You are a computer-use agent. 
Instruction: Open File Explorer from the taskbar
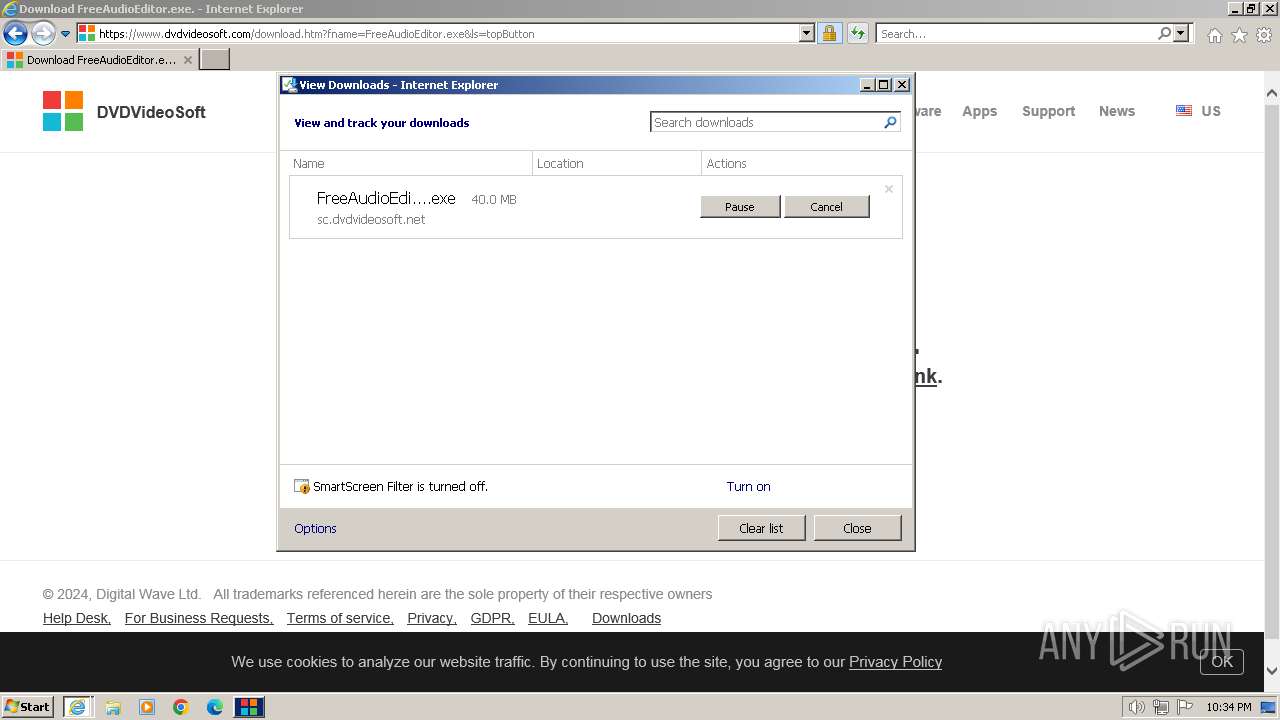point(113,707)
